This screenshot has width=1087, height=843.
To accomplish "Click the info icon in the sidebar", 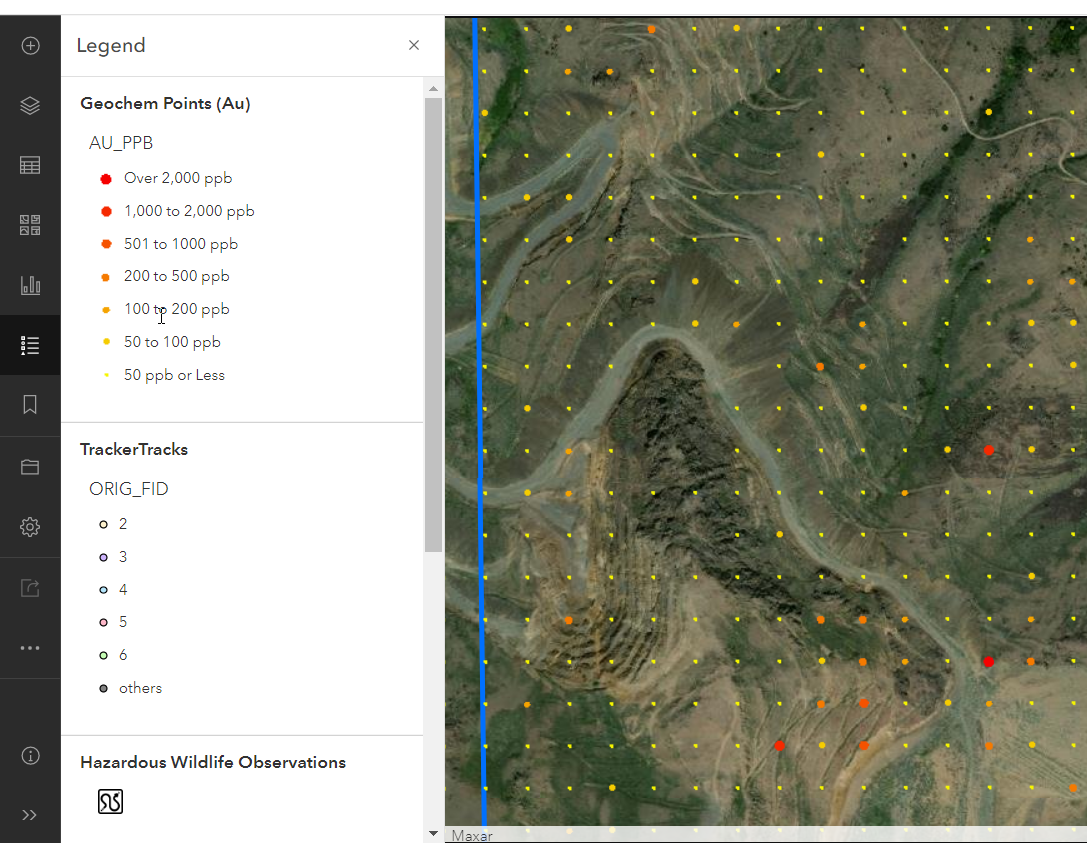I will click(x=30, y=756).
